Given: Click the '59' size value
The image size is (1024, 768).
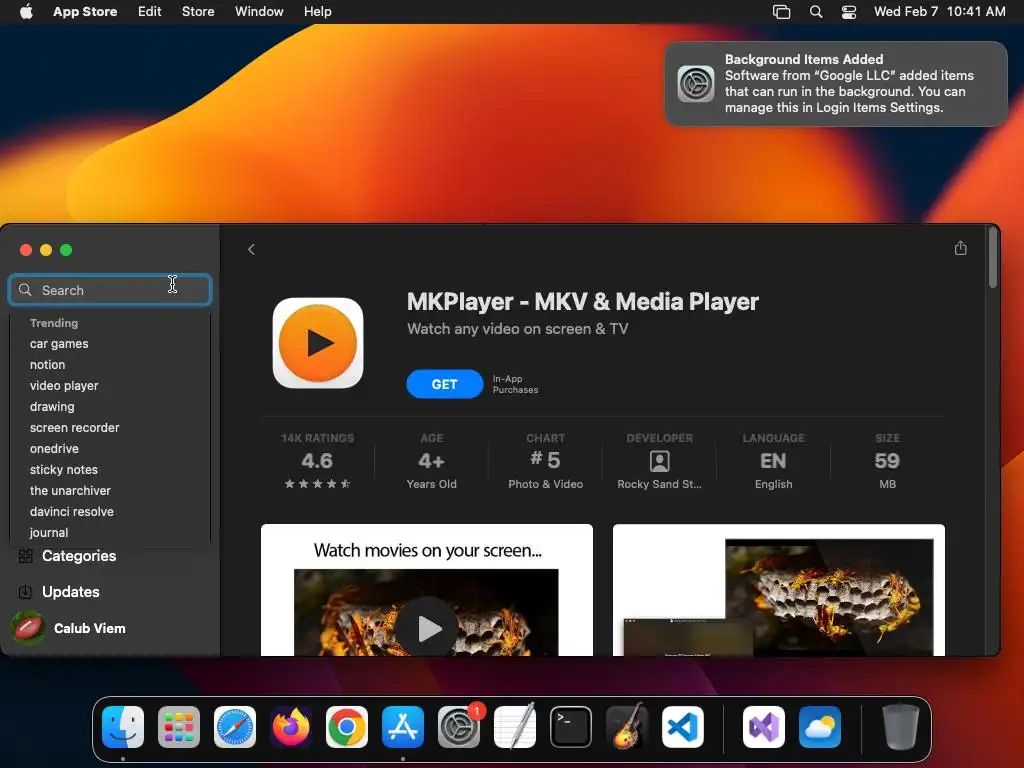Looking at the screenshot, I should point(888,461).
